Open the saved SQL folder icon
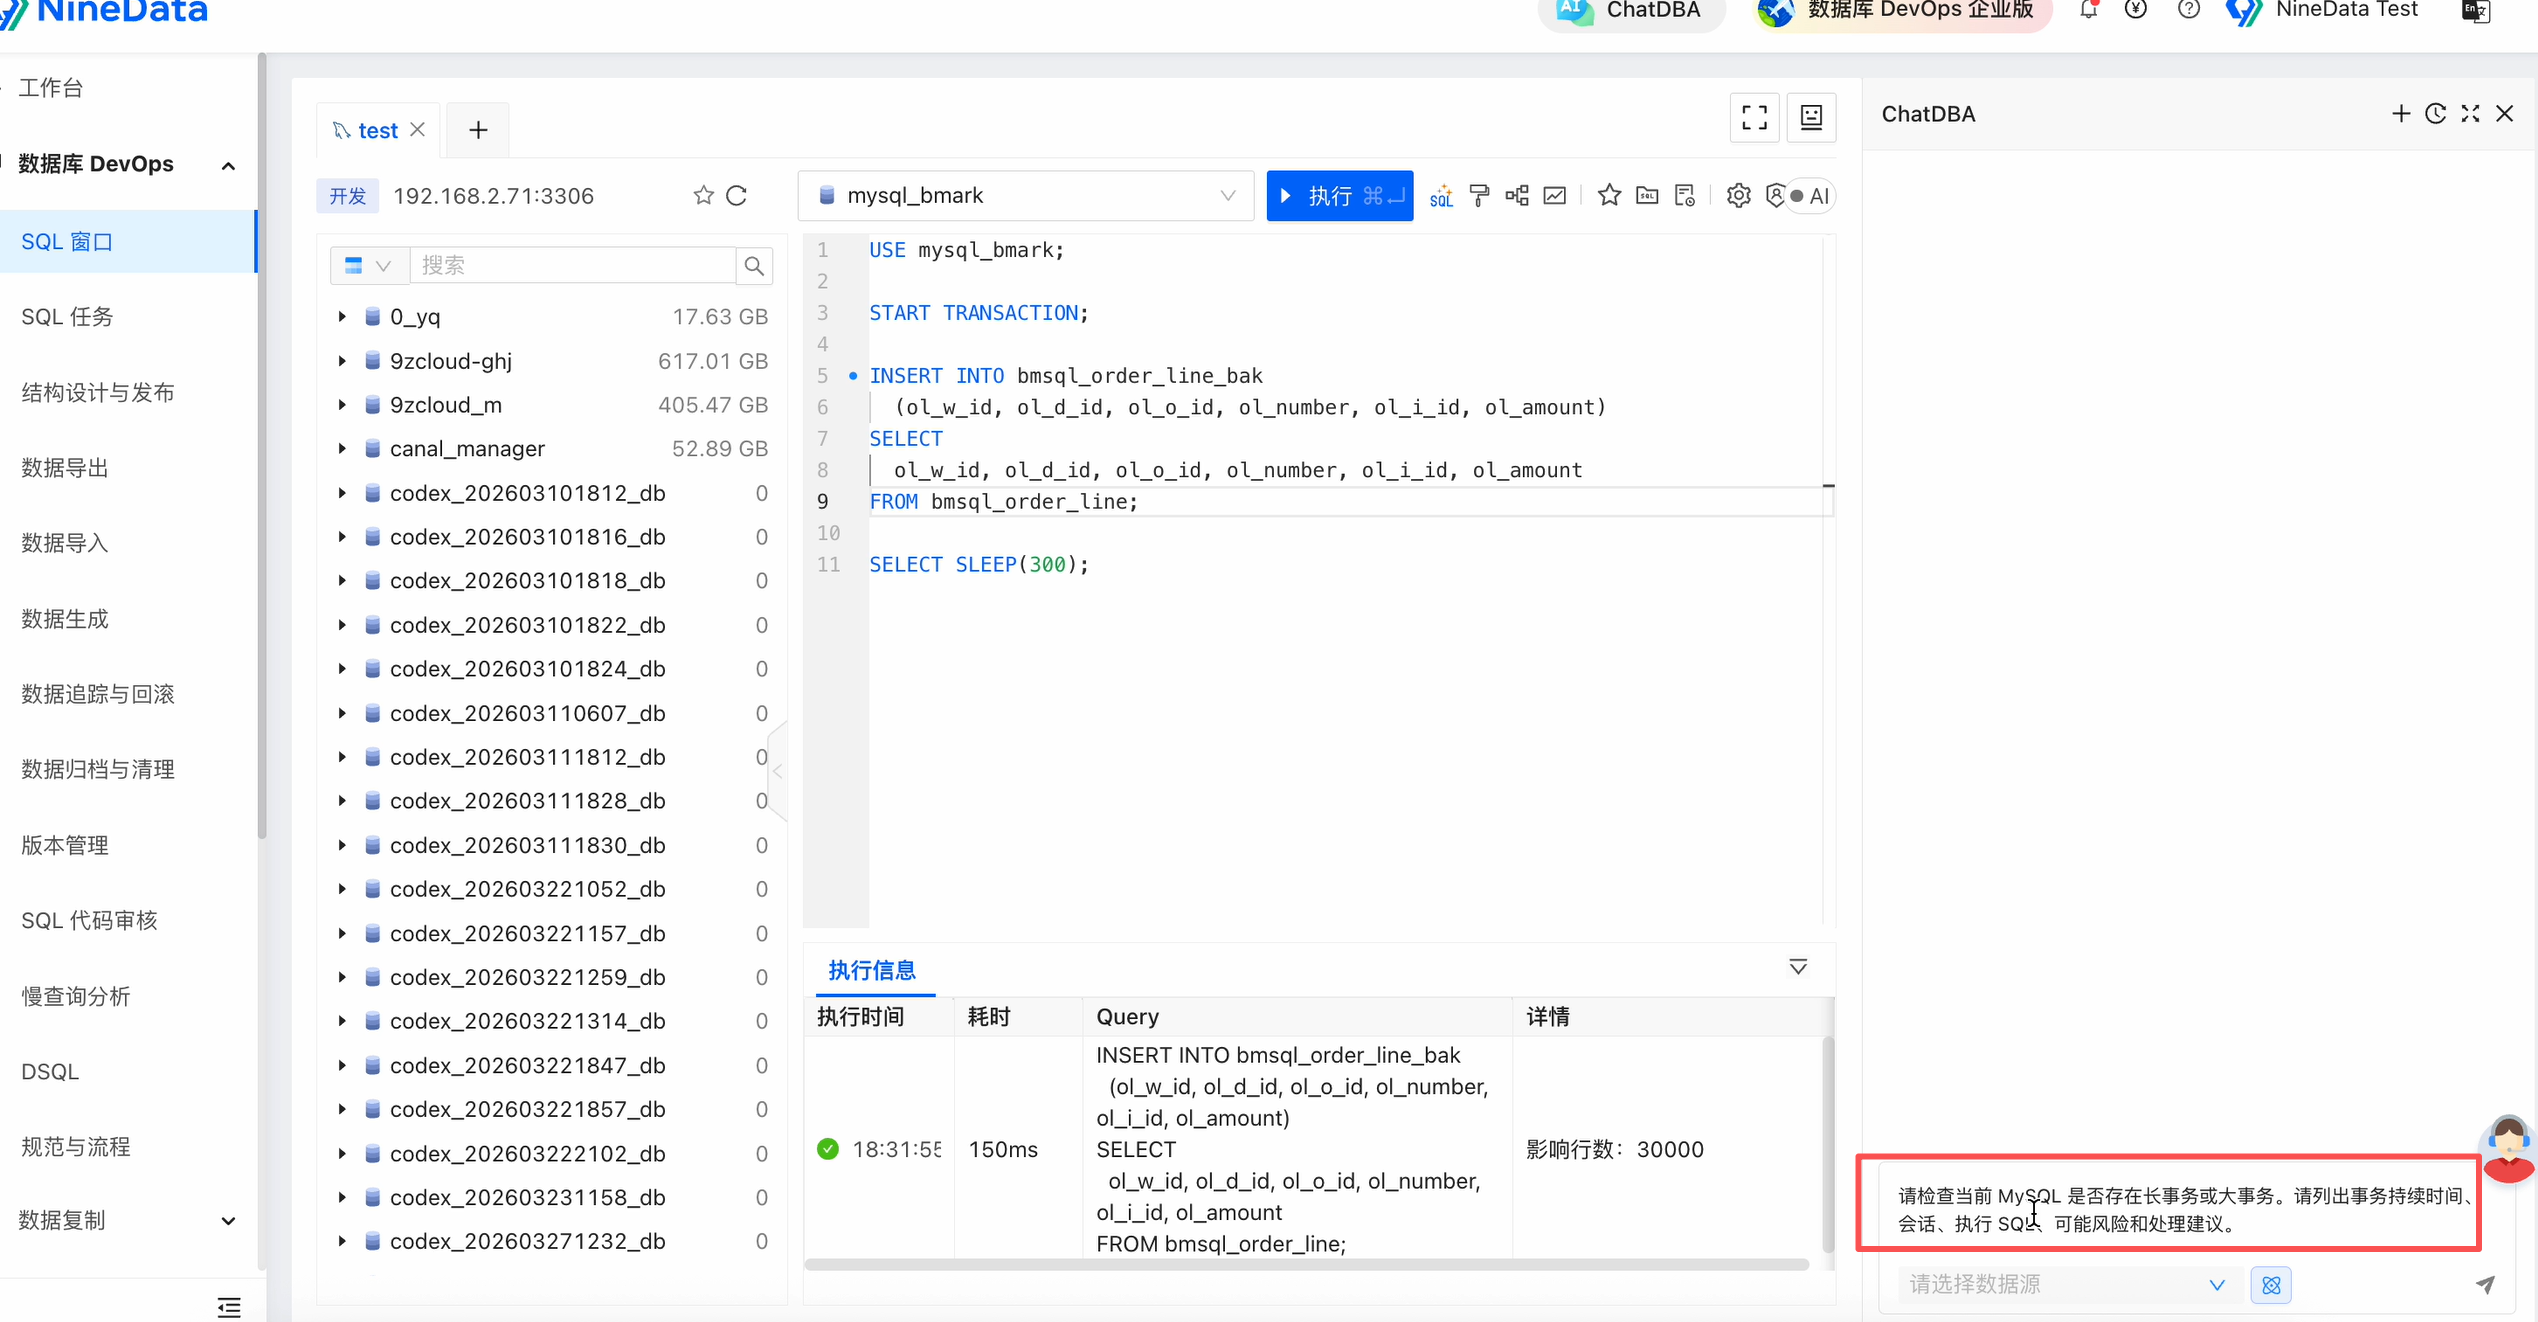Viewport: 2538px width, 1322px height. 1647,196
